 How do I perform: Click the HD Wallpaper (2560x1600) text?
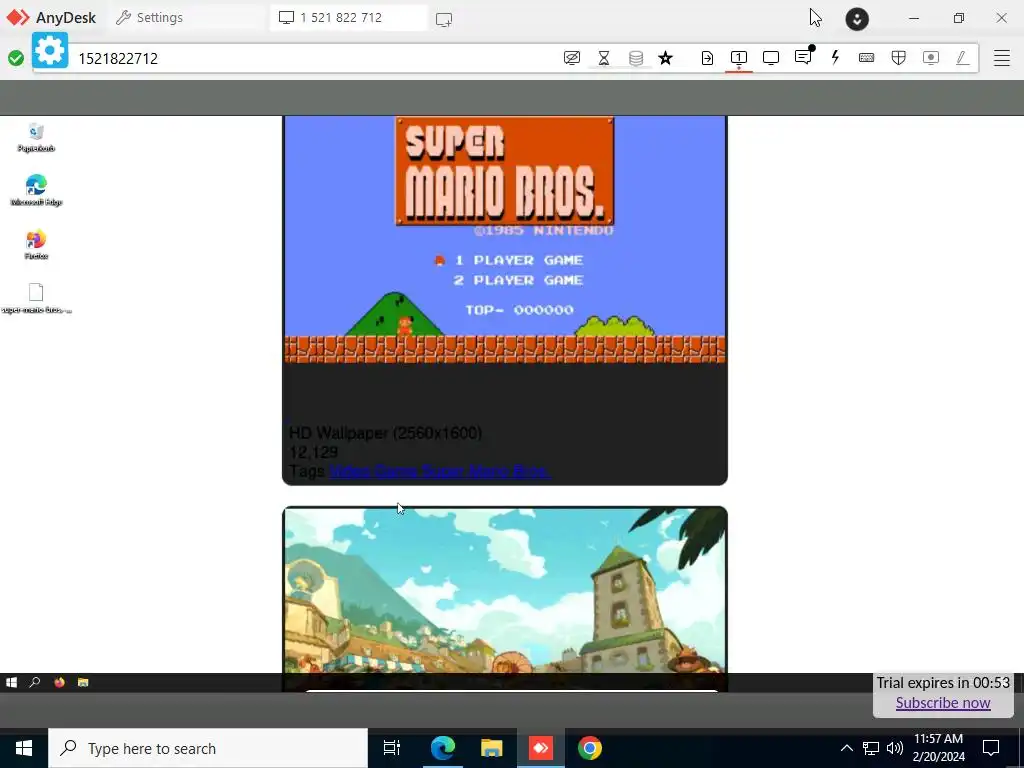click(385, 432)
